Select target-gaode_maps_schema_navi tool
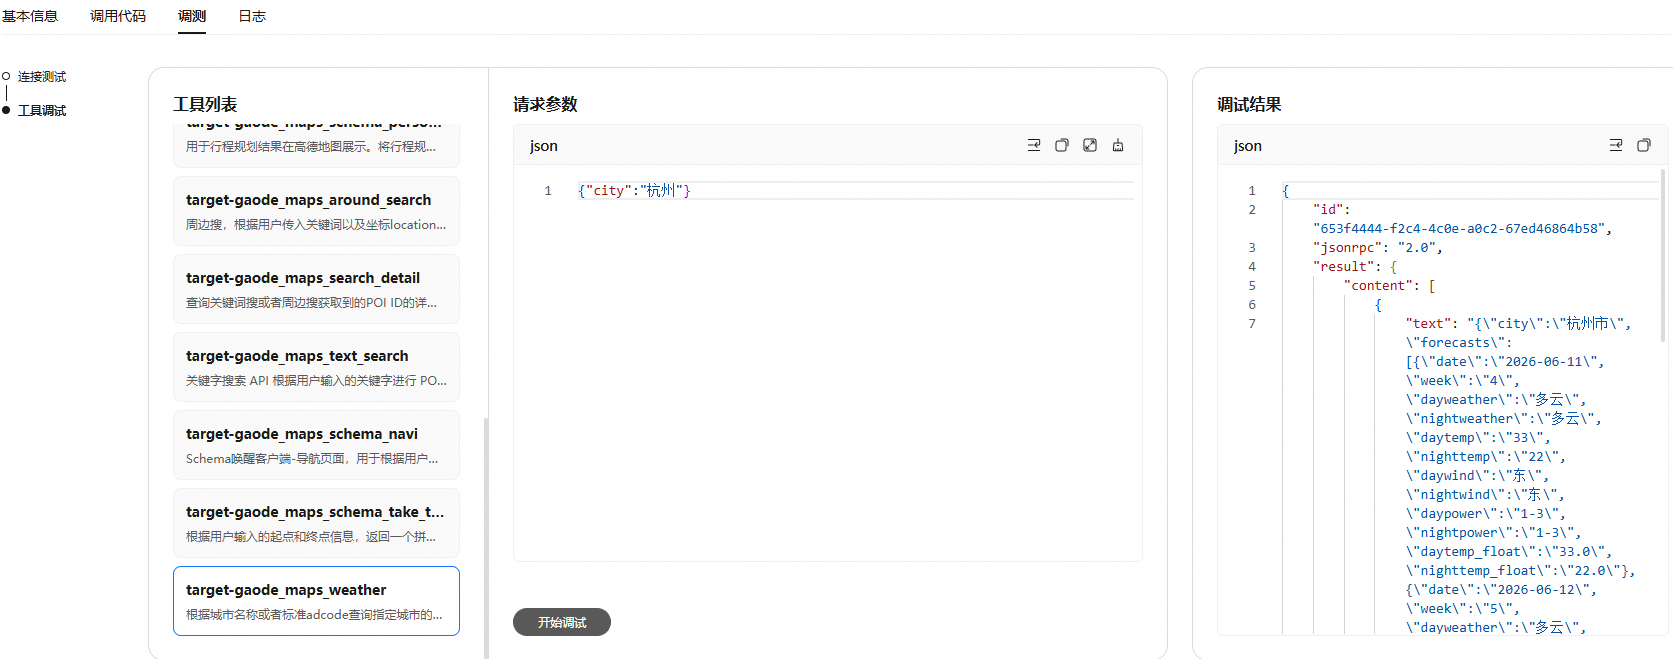 [316, 445]
